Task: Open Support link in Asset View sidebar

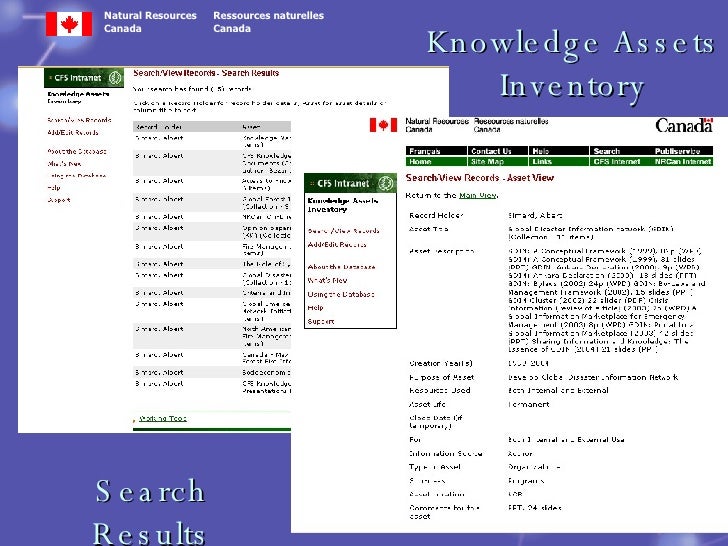Action: coord(320,321)
